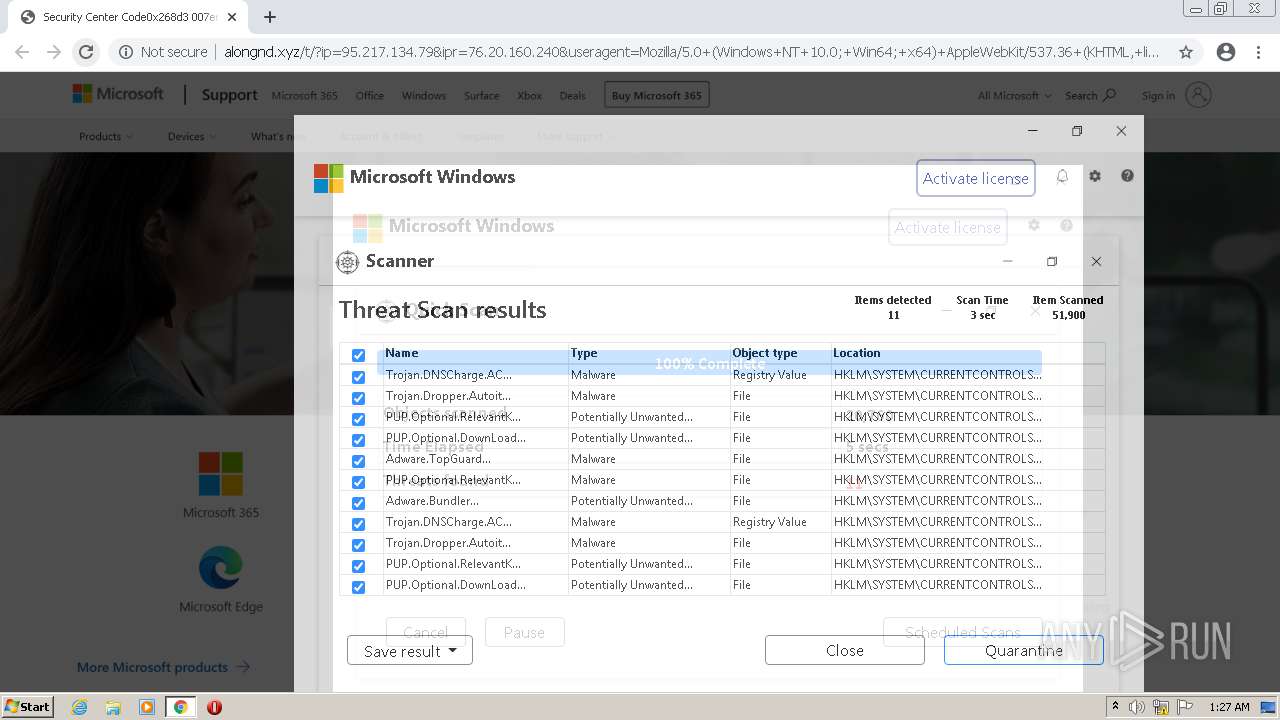Open the Surface nav item
1280x720 pixels.
pyautogui.click(x=481, y=96)
